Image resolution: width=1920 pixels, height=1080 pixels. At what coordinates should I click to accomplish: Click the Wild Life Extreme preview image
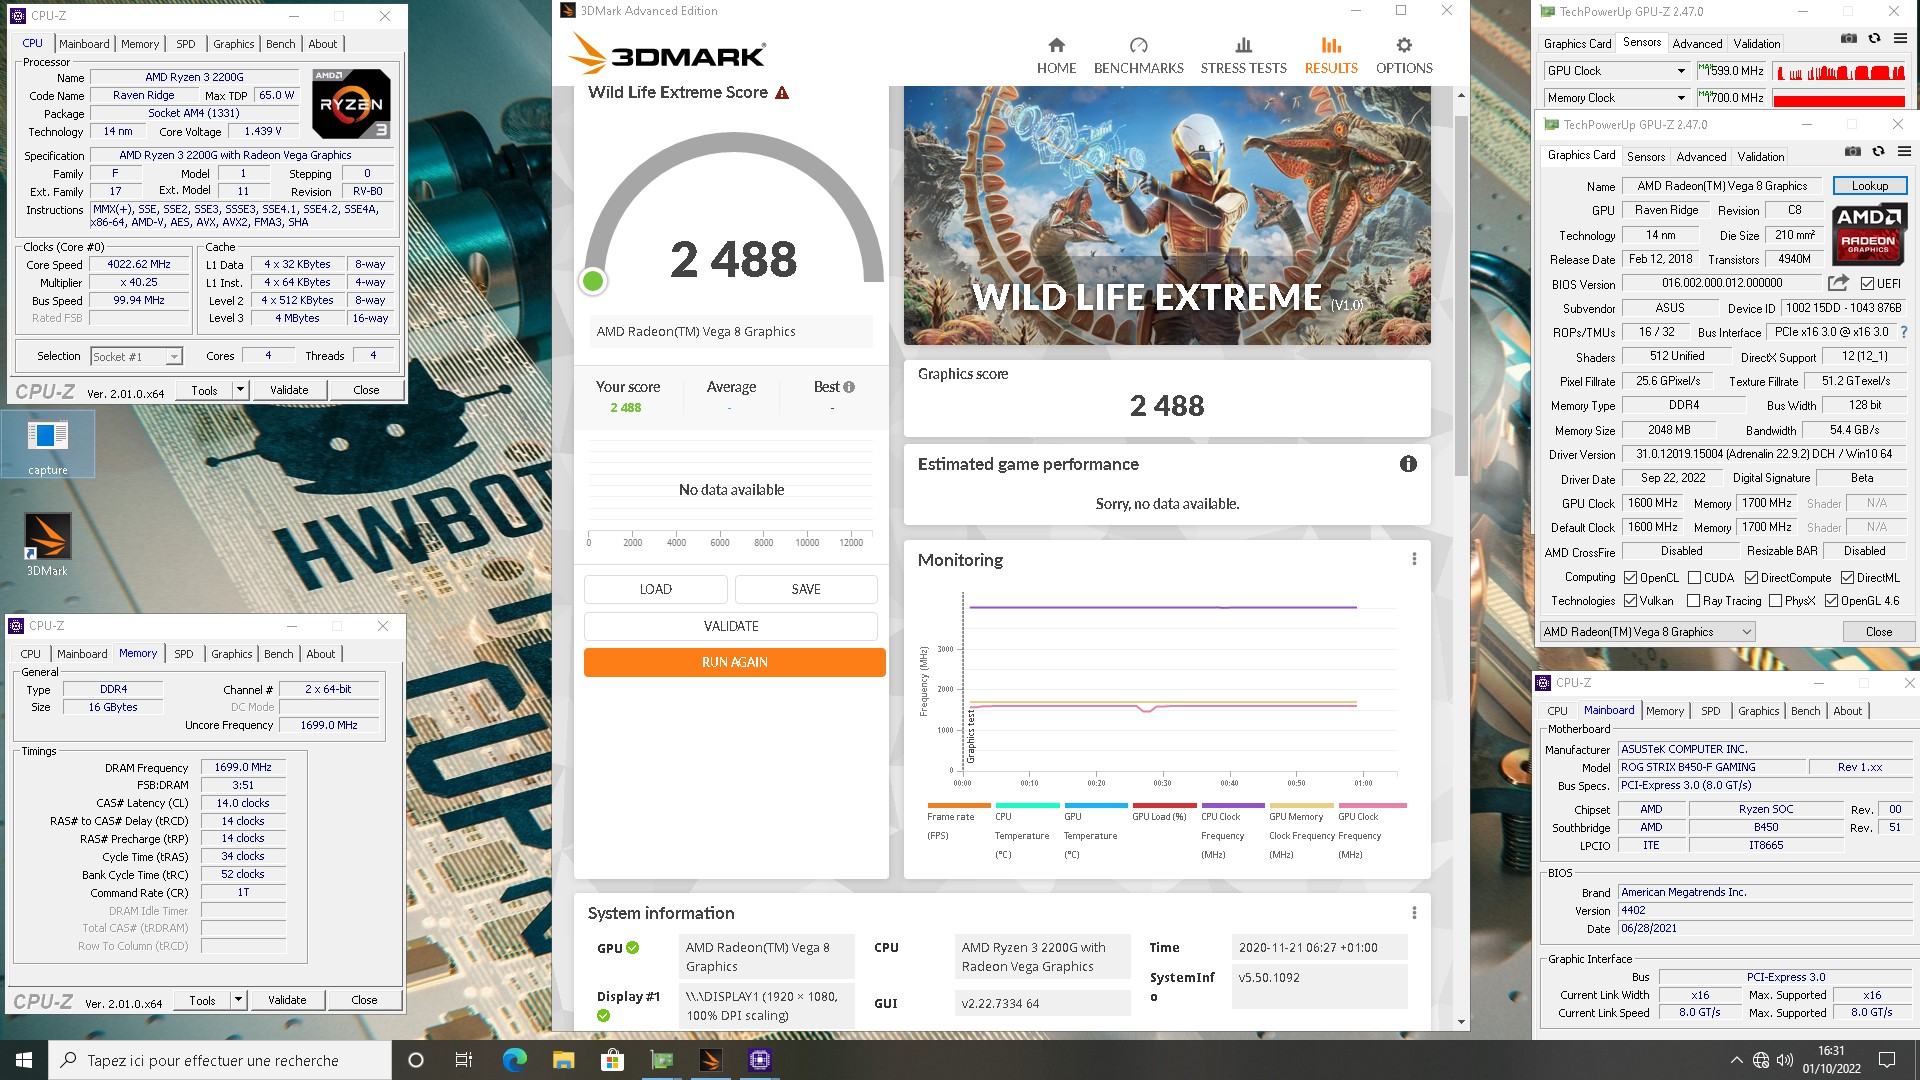[x=1167, y=215]
